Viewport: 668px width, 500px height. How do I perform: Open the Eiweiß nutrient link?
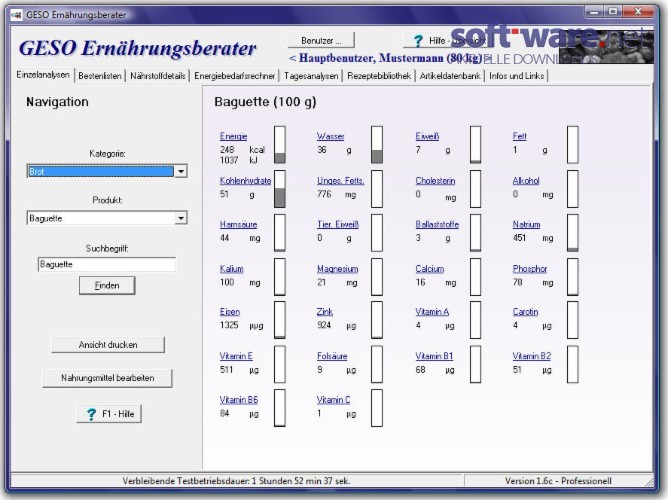coord(427,136)
